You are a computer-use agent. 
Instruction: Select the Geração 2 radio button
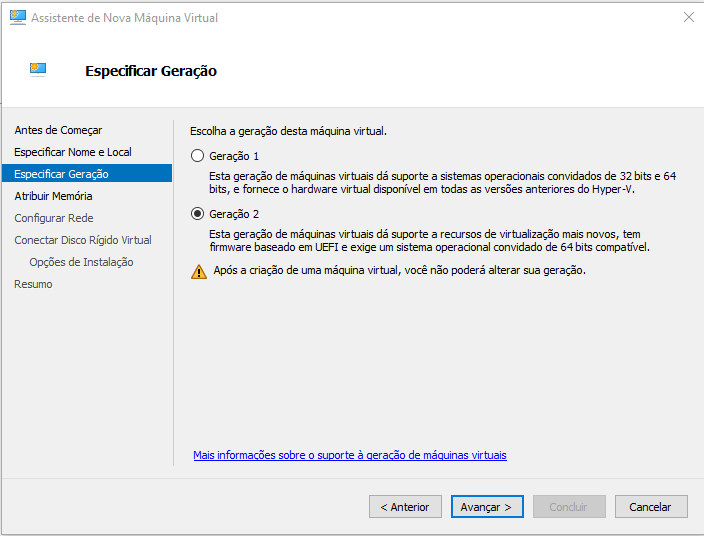click(x=197, y=214)
